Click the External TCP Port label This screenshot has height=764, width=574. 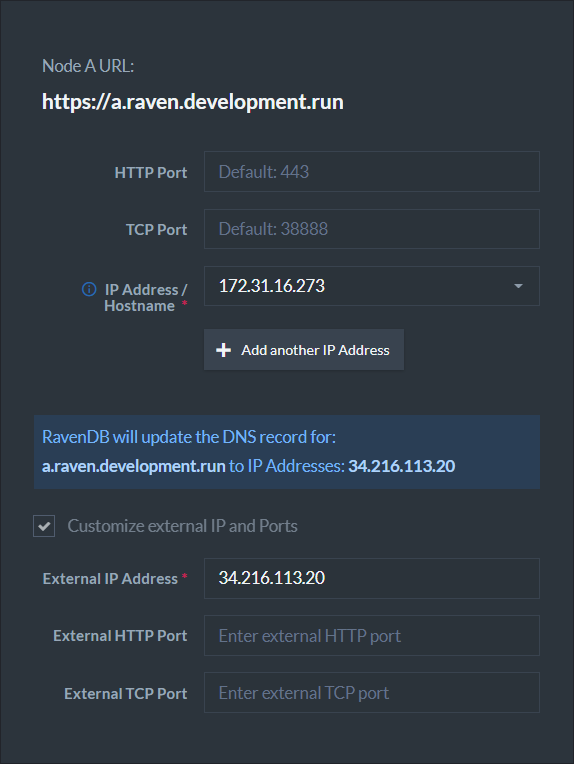pos(125,694)
